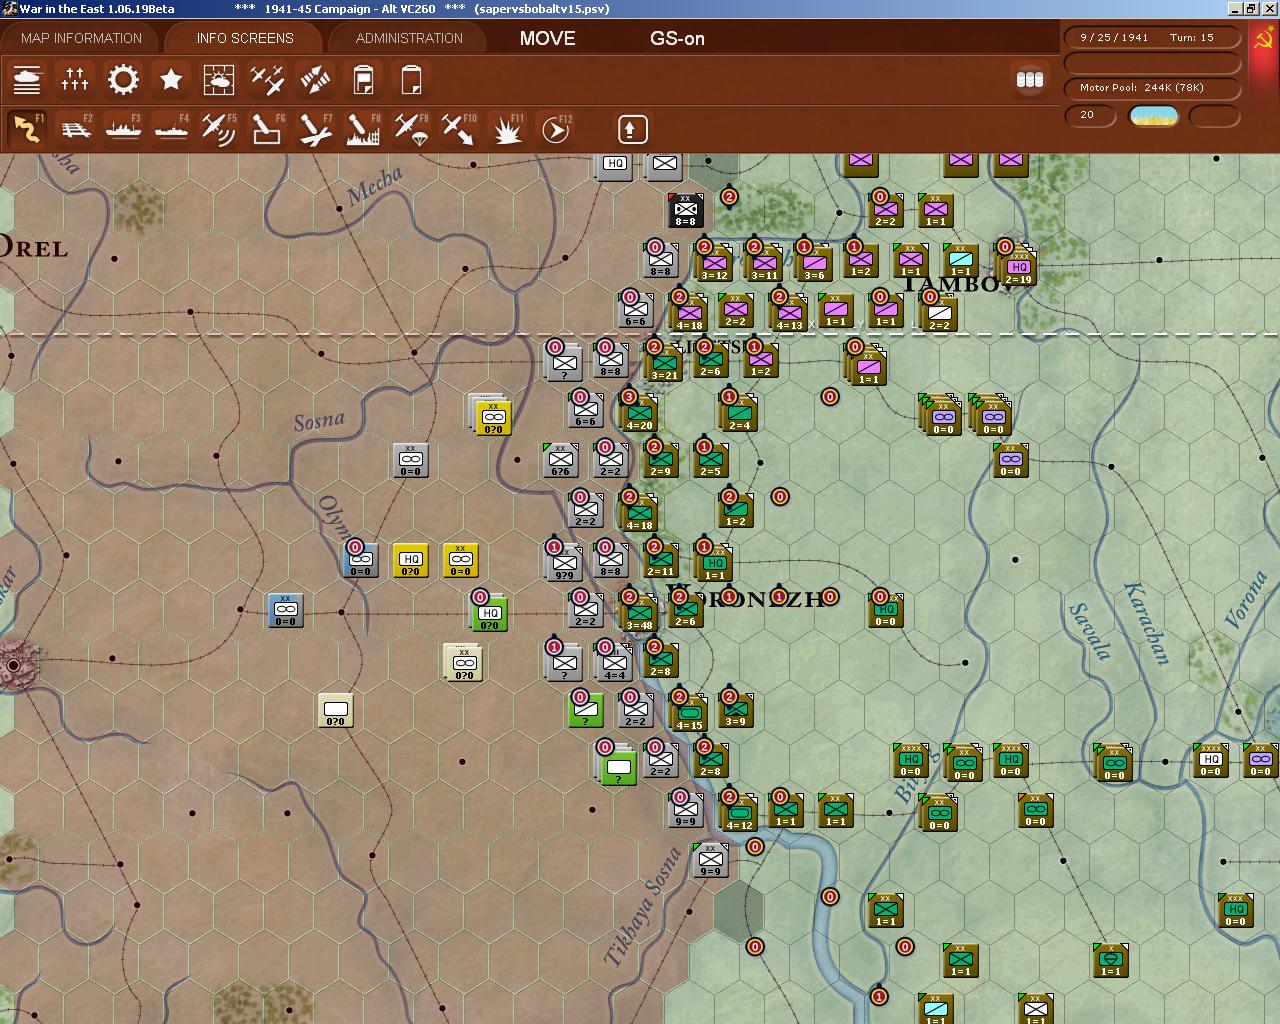The image size is (1280, 1024).
Task: Toggle the GS-on indicator
Action: [677, 38]
